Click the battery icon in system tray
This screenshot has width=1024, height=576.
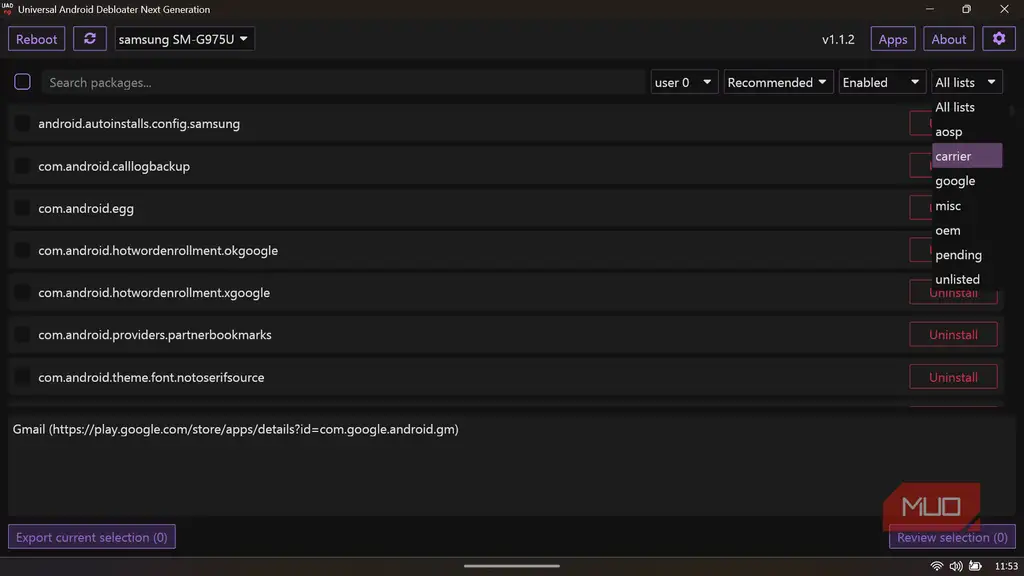point(976,566)
